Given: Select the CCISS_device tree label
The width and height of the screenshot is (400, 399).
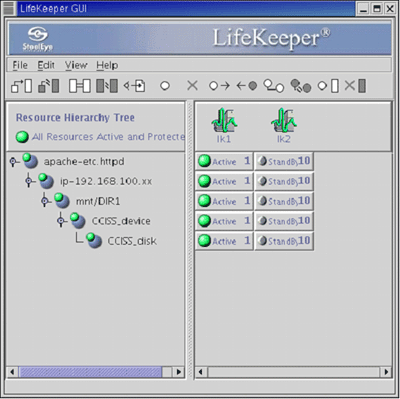Looking at the screenshot, I should pos(121,221).
